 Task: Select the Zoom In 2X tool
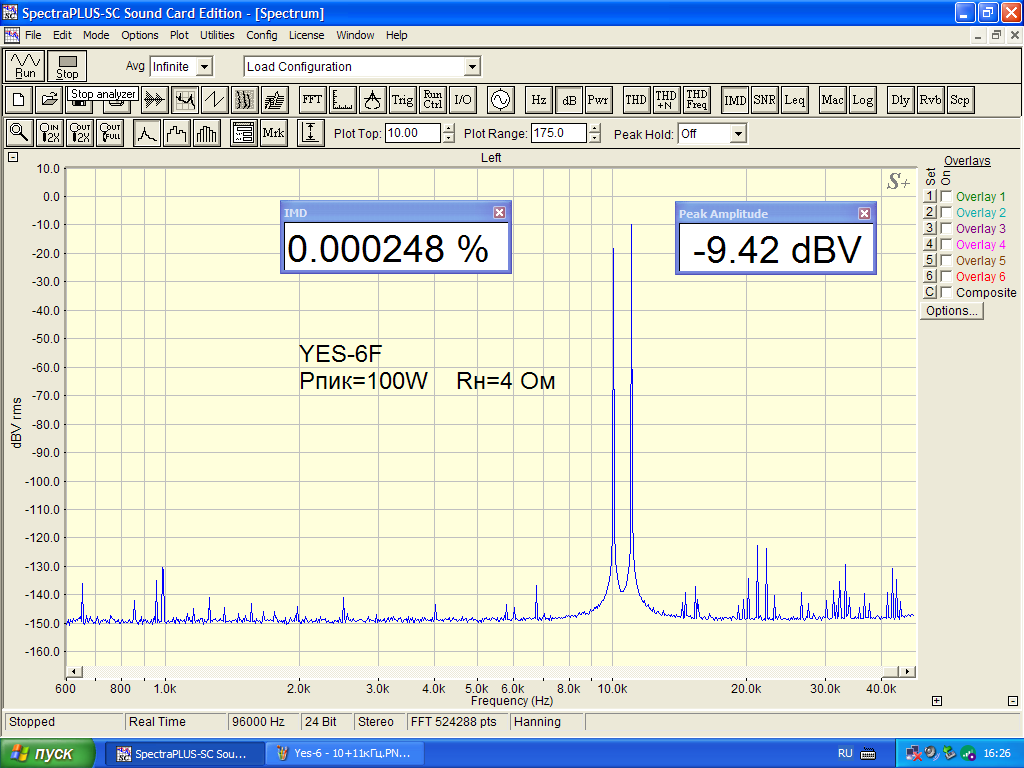pyautogui.click(x=49, y=133)
